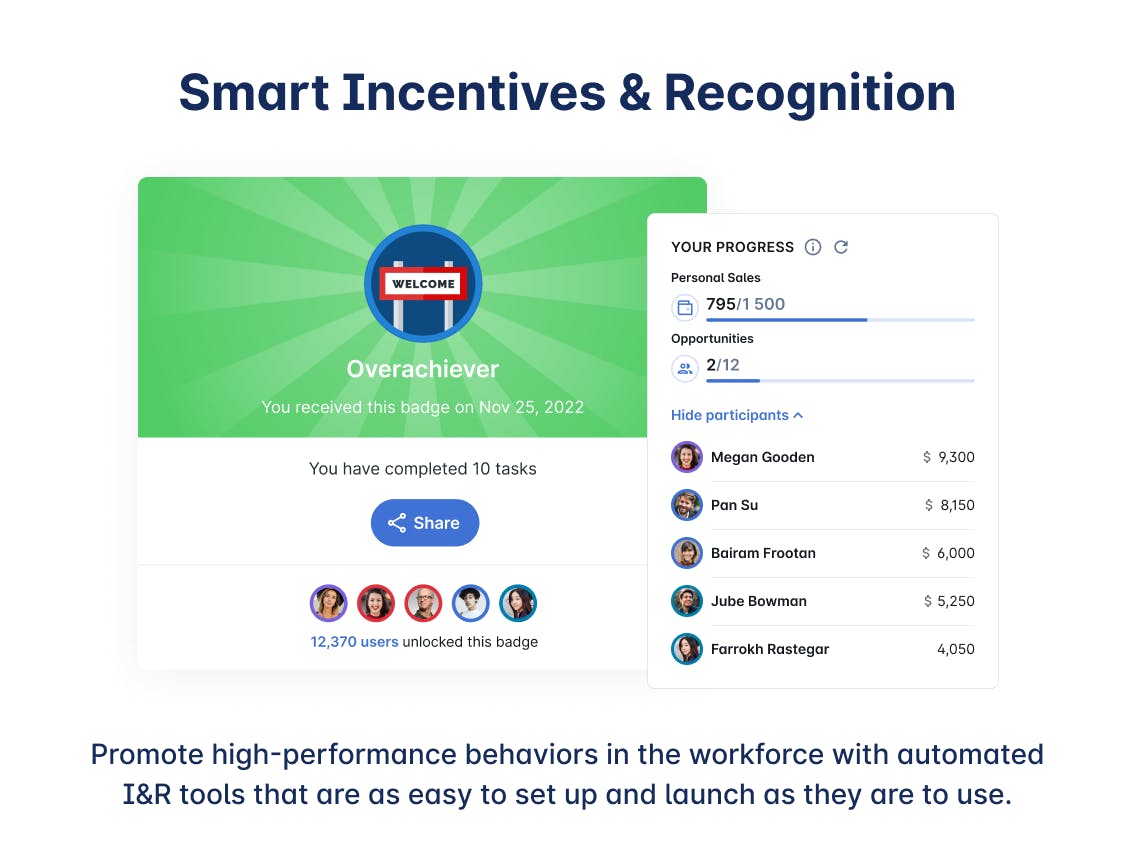The image size is (1136, 864).
Task: Click Pan Su's avatar
Action: tap(687, 505)
